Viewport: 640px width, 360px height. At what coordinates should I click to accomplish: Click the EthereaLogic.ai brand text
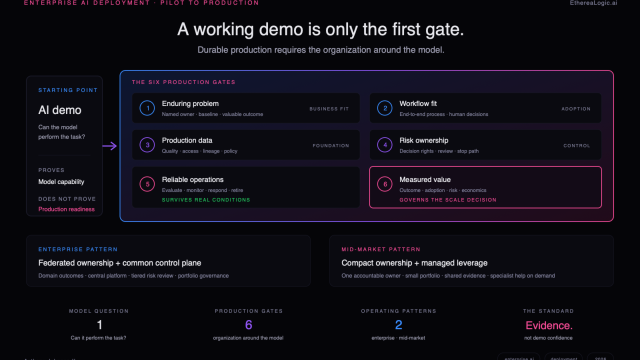click(593, 3)
